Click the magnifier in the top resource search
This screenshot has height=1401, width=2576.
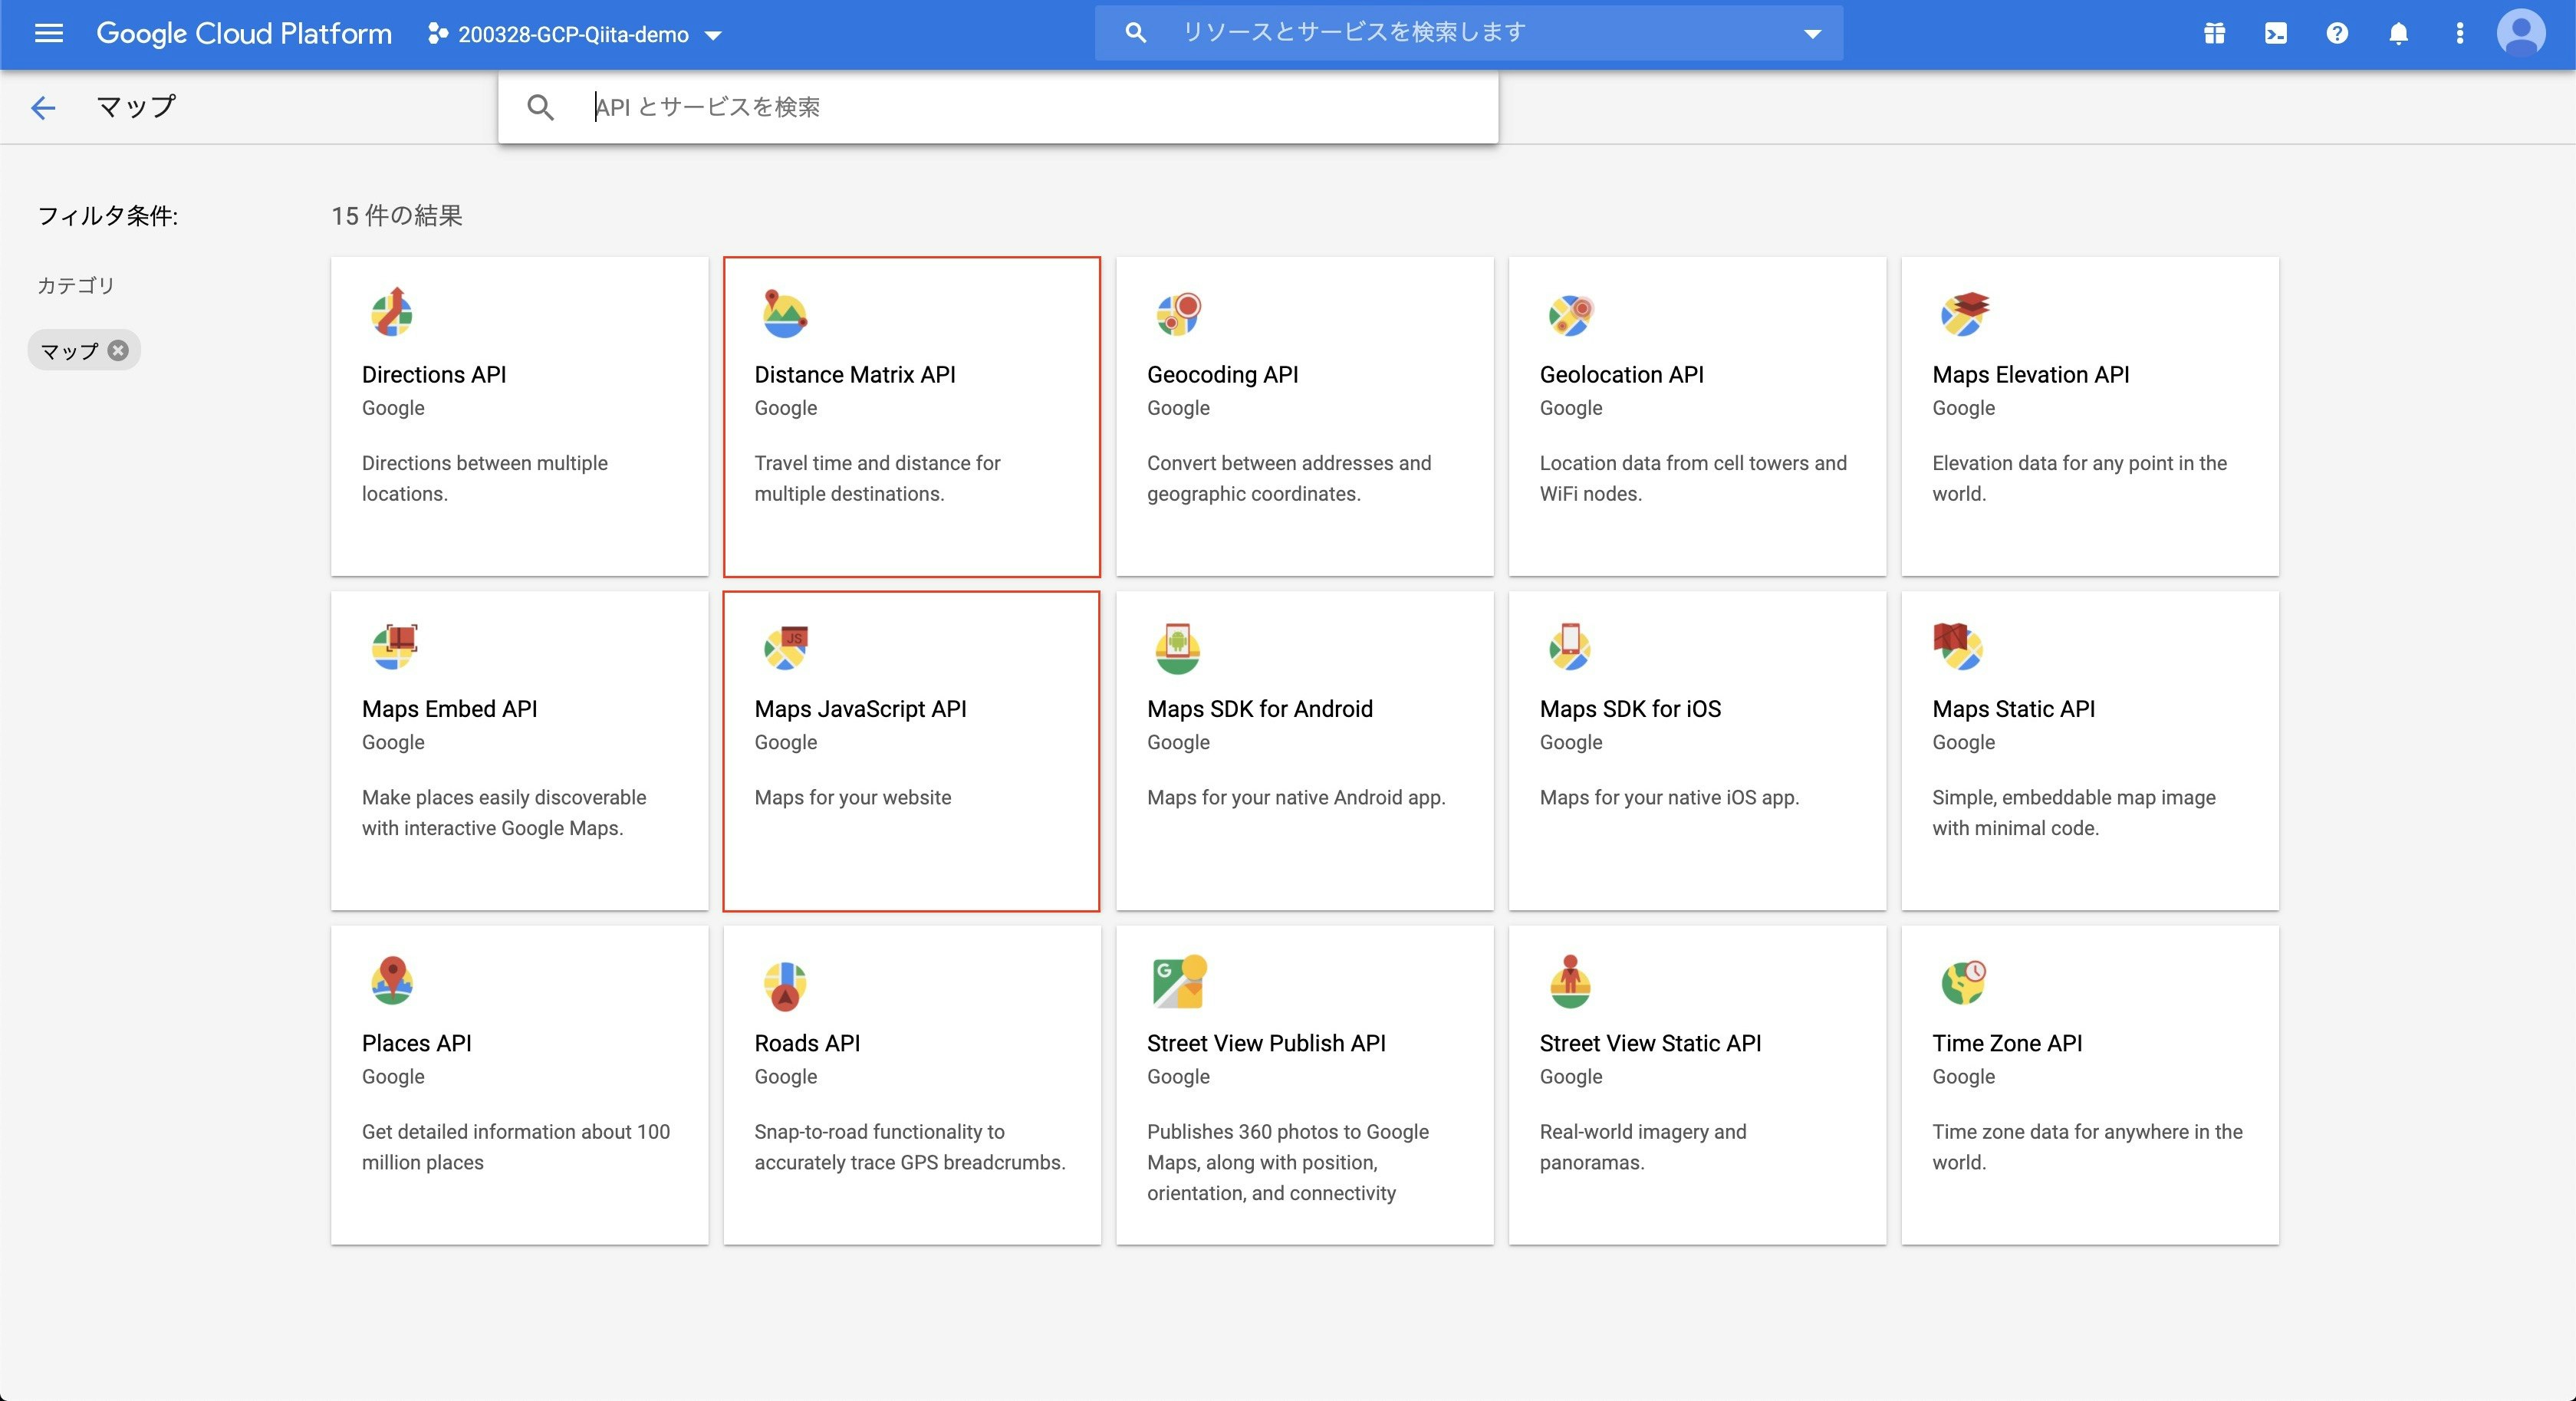click(x=1135, y=32)
